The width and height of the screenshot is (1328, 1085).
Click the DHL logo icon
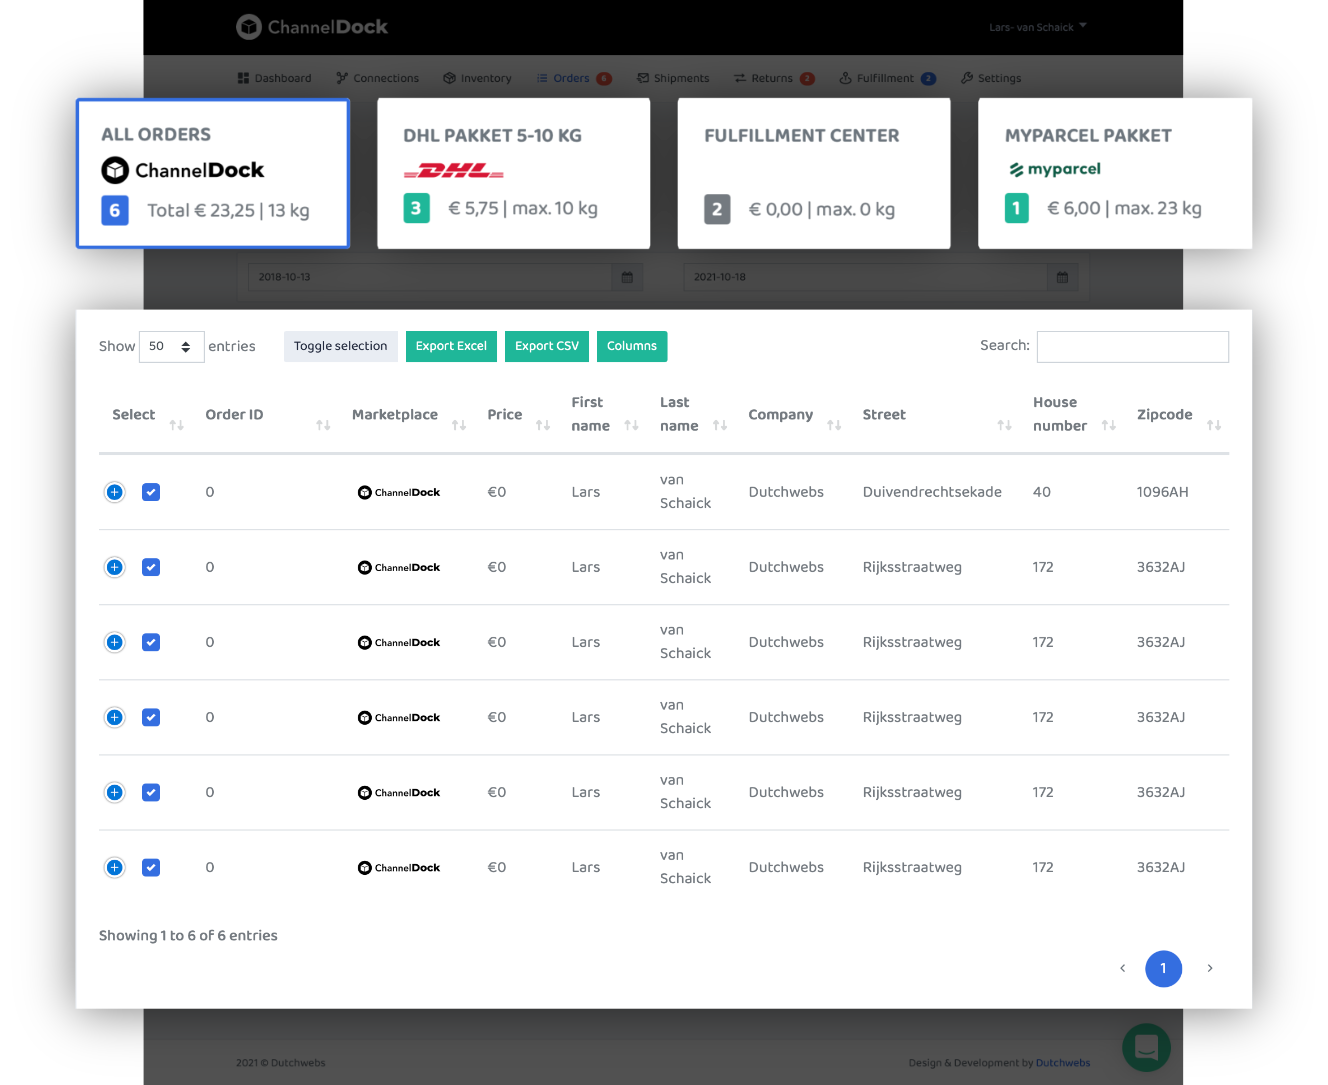click(454, 171)
